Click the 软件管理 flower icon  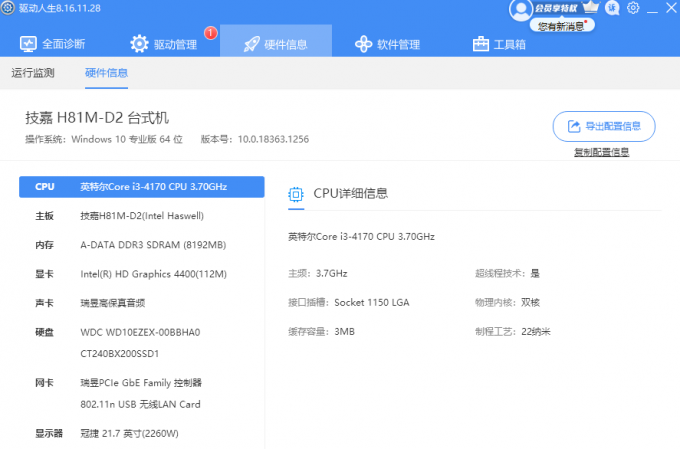363,44
